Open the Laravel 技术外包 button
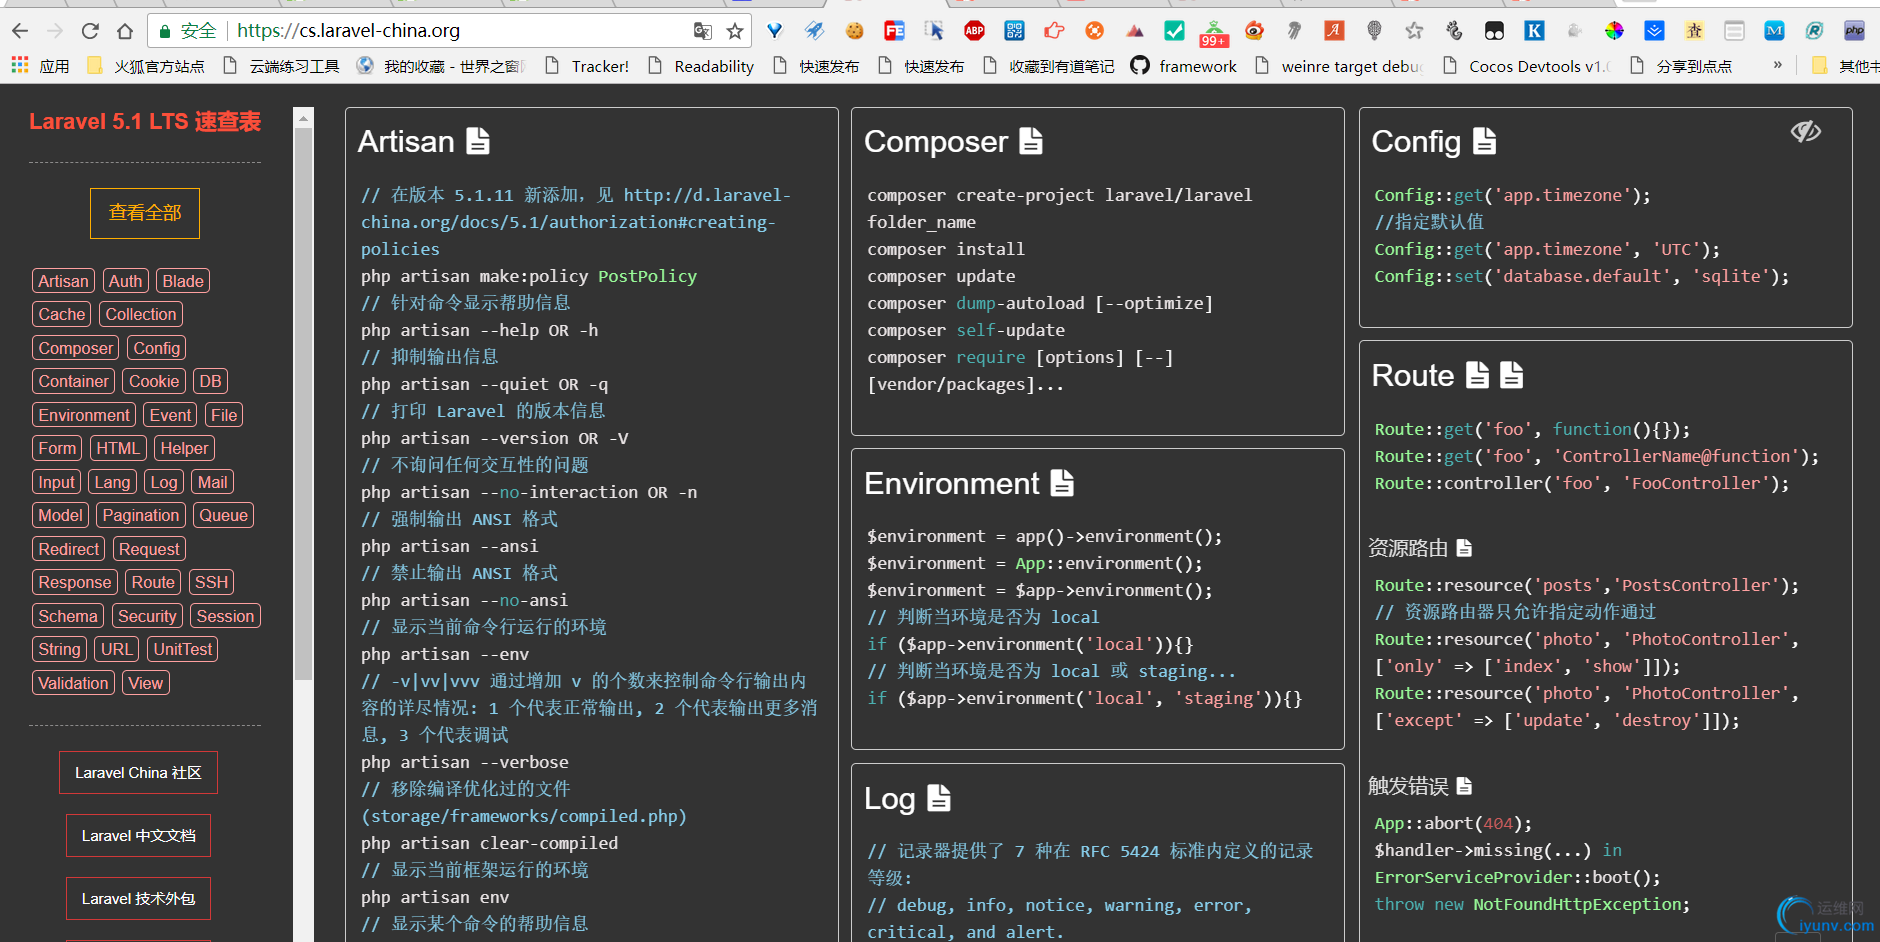Screen dimensions: 1880x942 [x=138, y=899]
